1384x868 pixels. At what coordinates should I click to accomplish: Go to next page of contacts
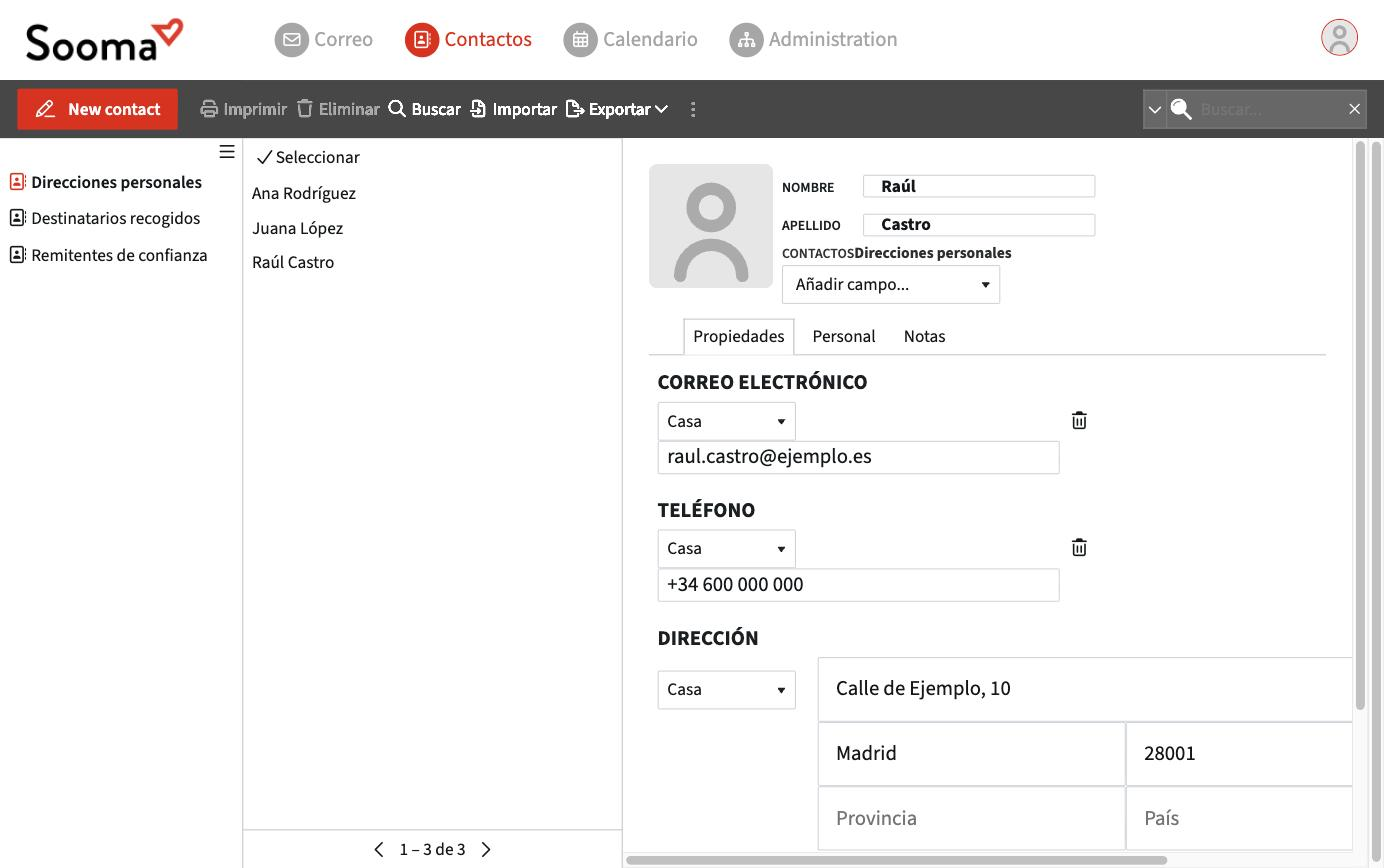point(486,849)
